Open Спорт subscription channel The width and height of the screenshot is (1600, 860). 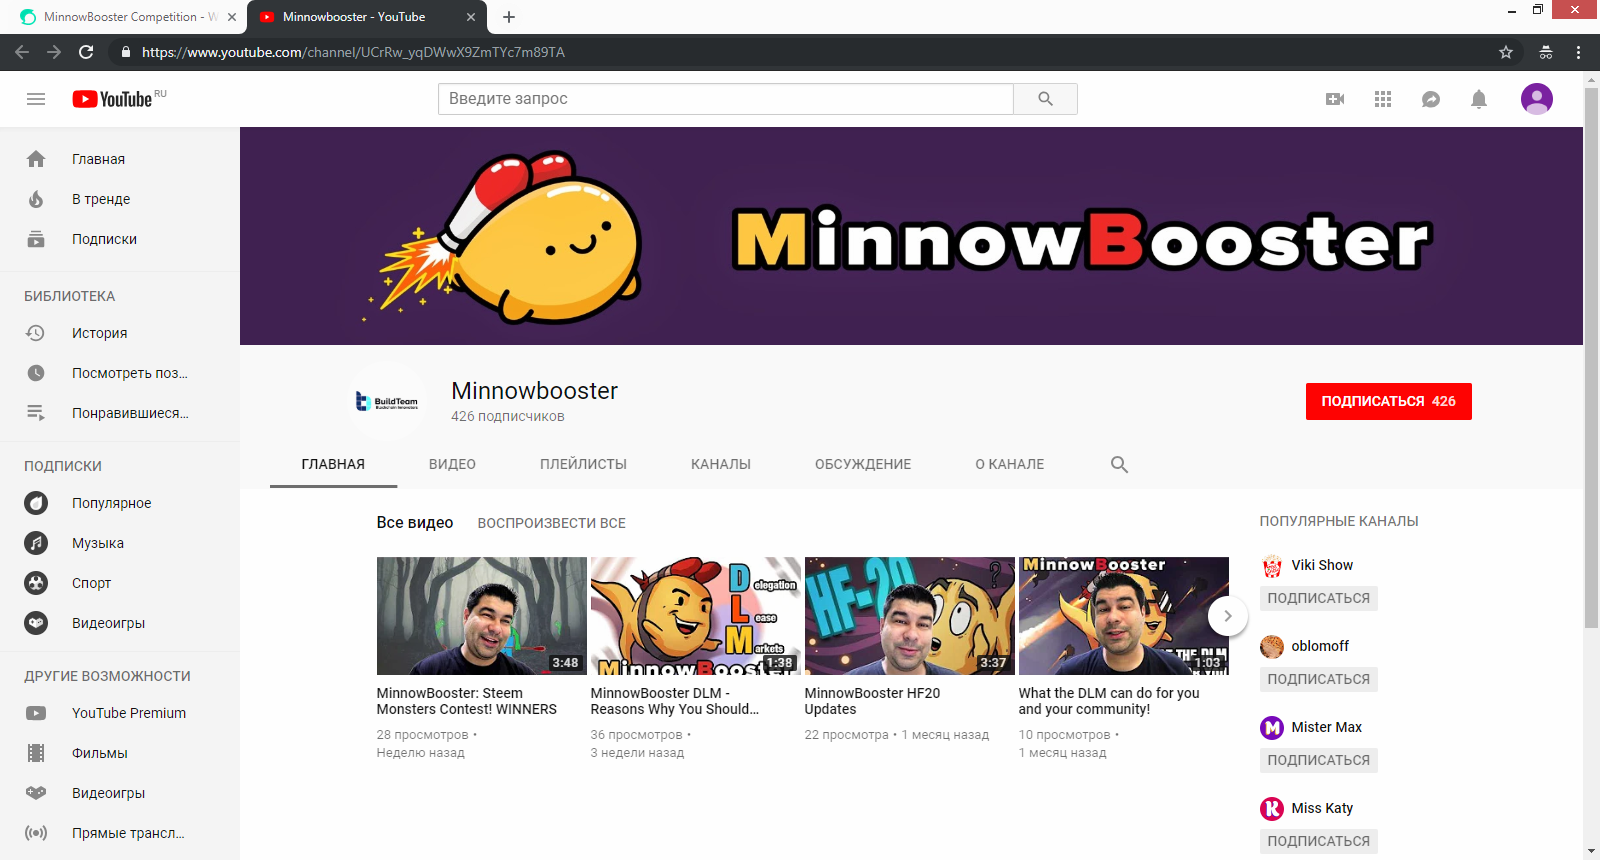pos(120,583)
